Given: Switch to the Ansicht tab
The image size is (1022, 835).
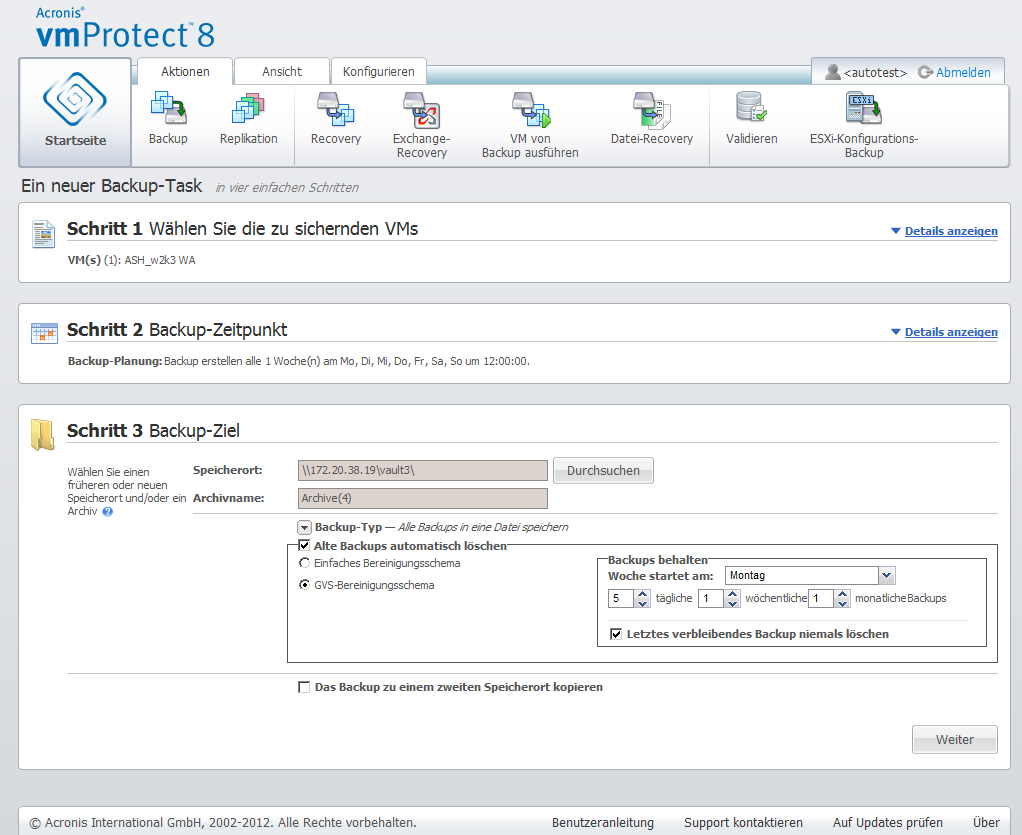Looking at the screenshot, I should [x=282, y=72].
